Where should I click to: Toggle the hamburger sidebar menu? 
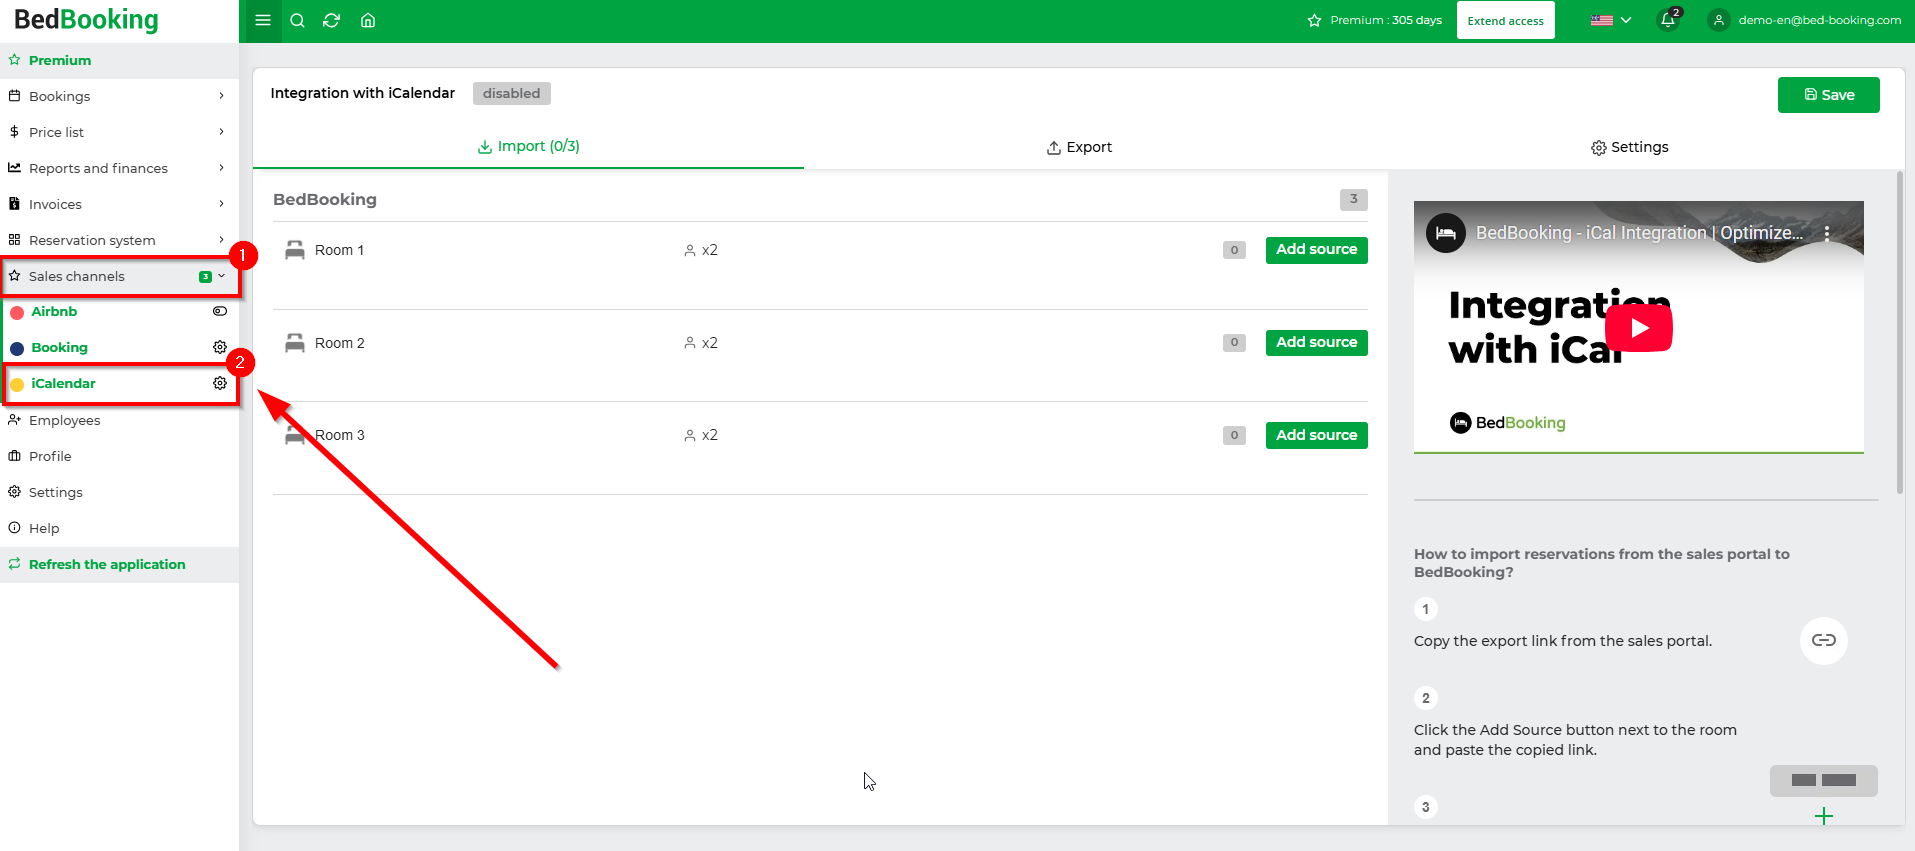coord(263,20)
